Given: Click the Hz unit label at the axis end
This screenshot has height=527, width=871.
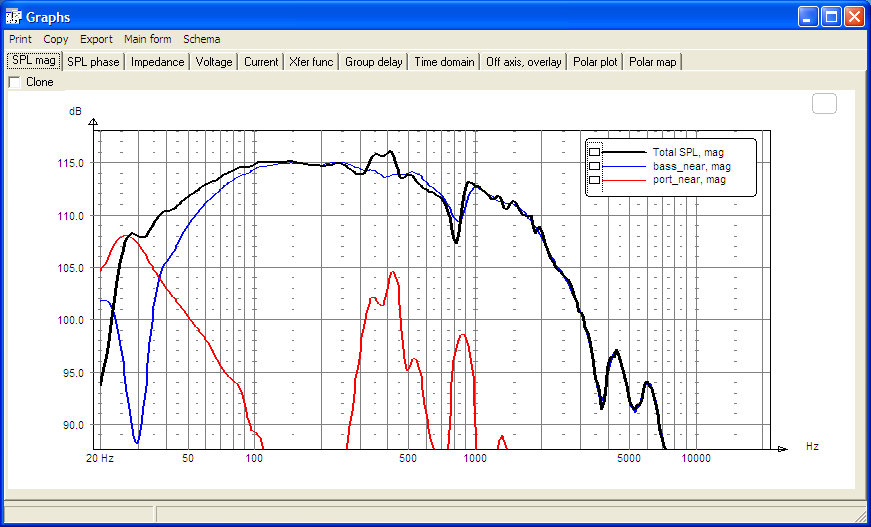Looking at the screenshot, I should pos(812,446).
